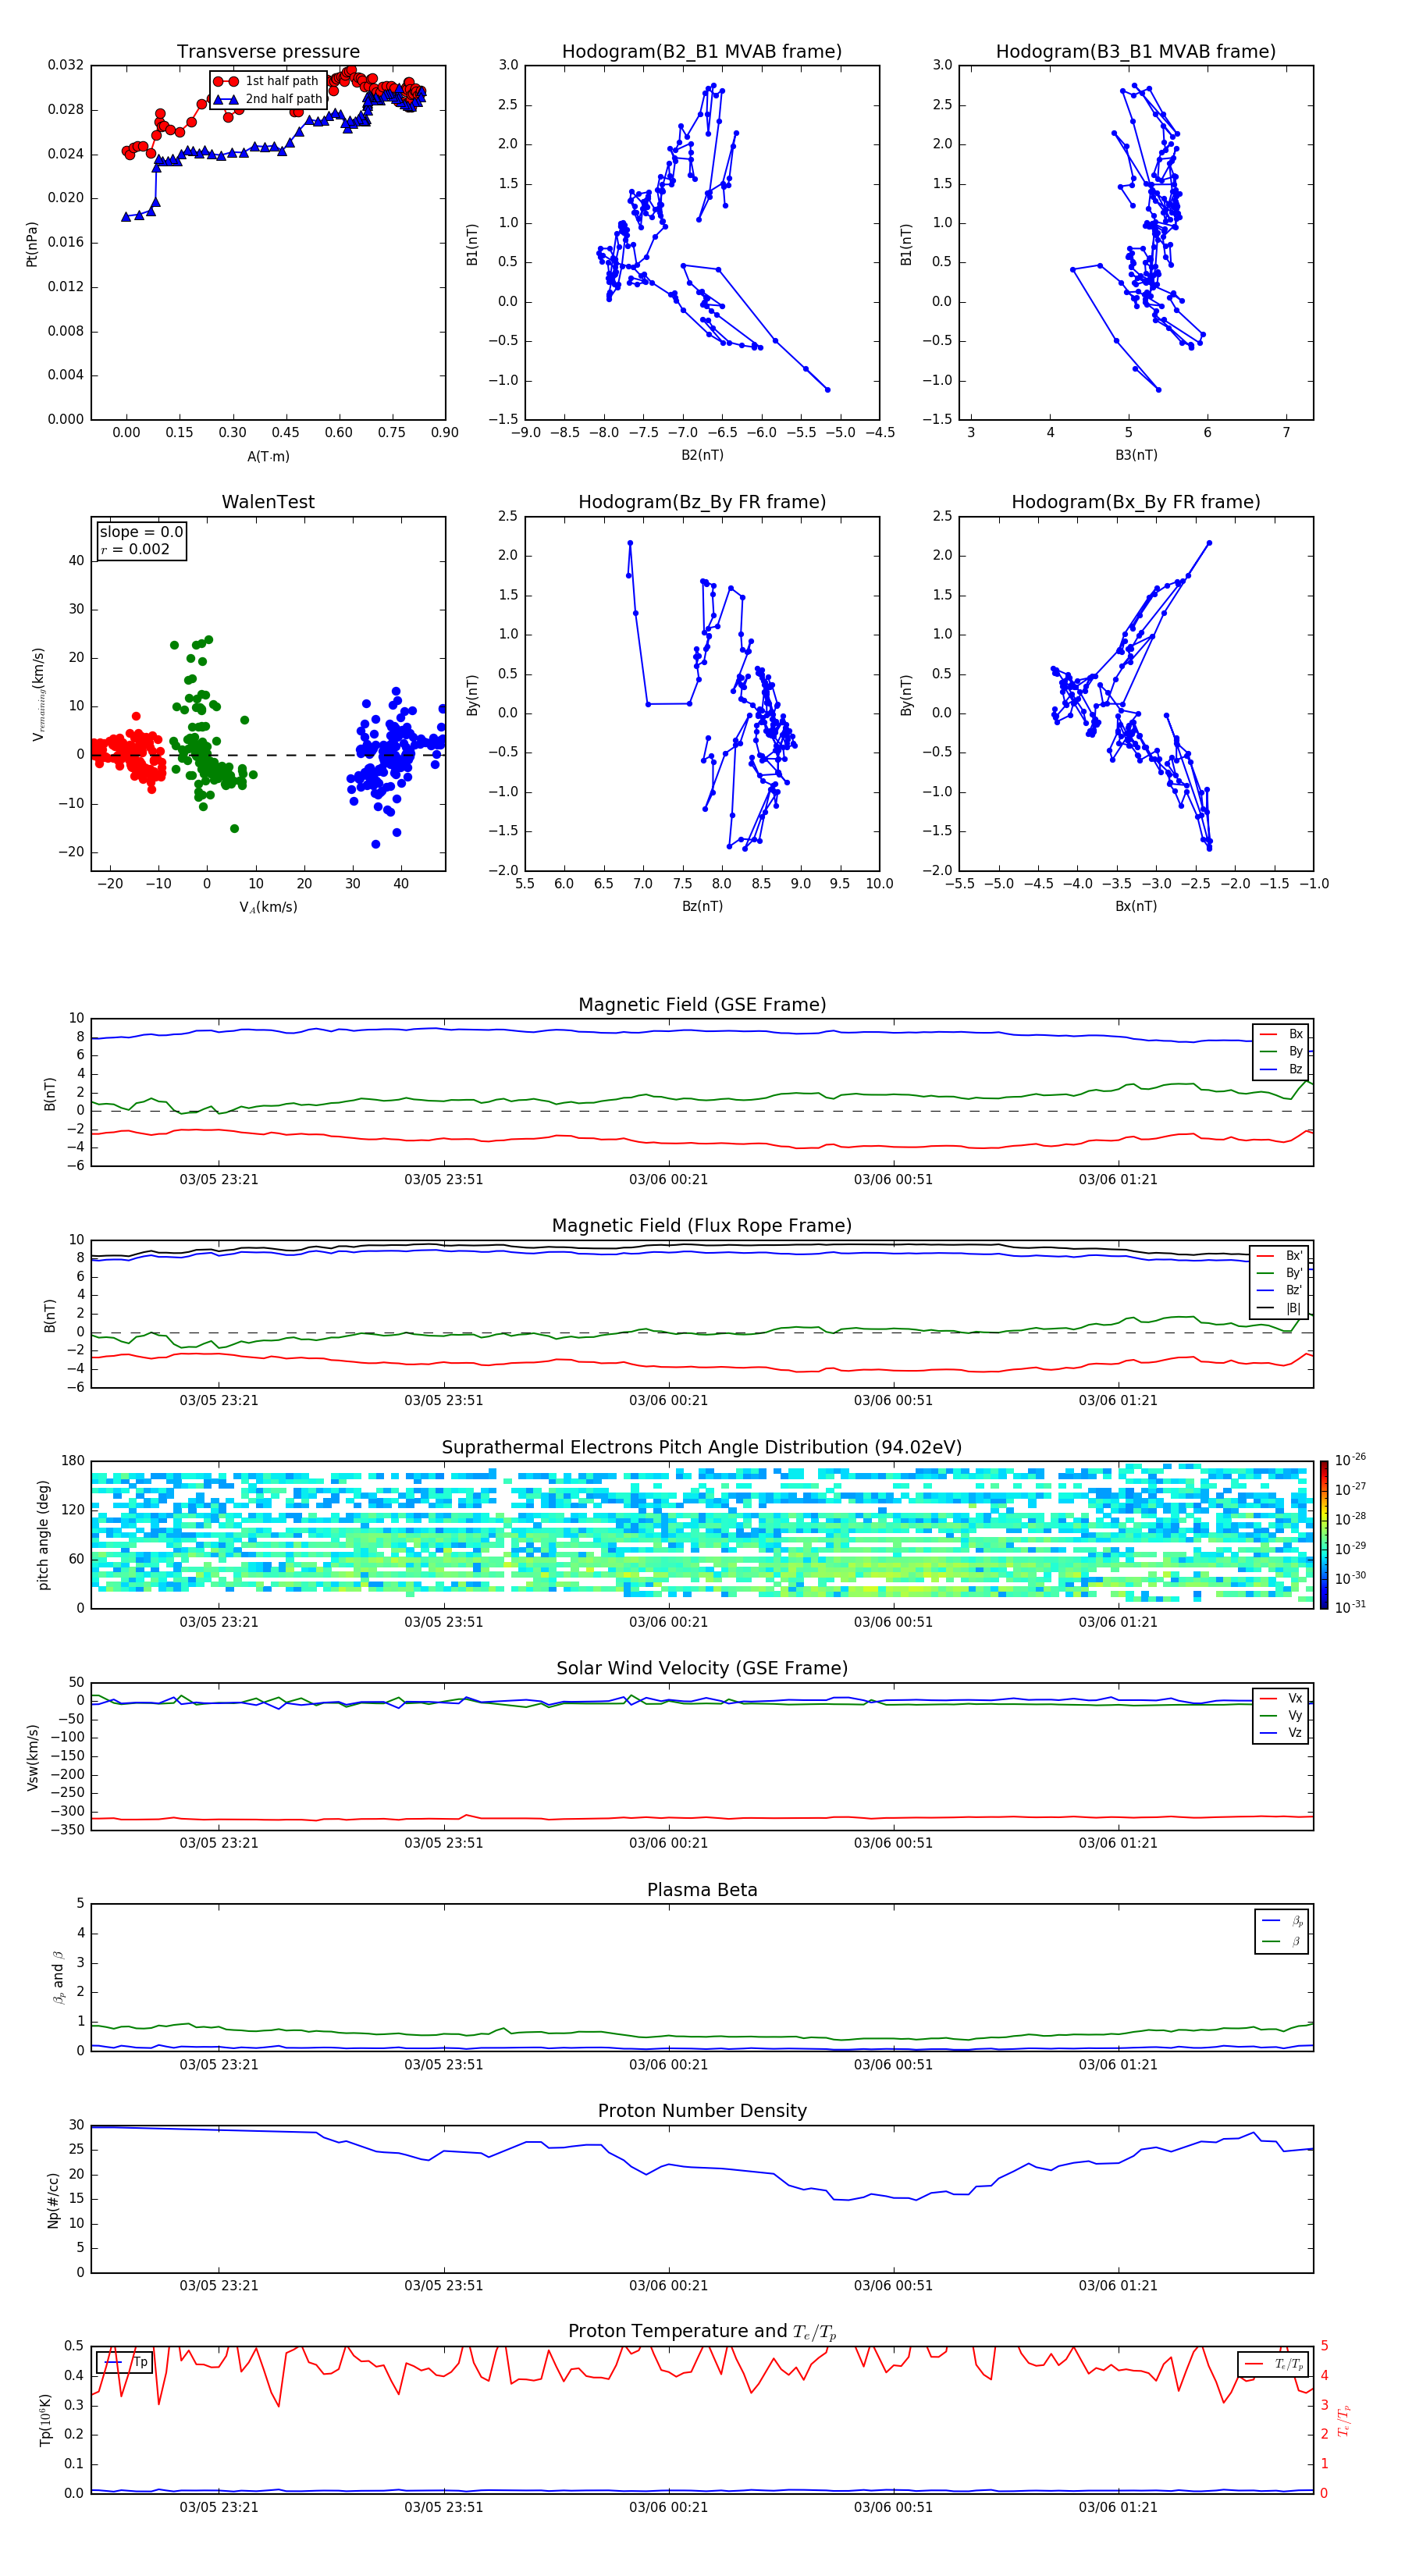Click the "Hodogram(B3_B1 MVAB frame)" title
Viewport: 1405px width, 2576px height.
tap(1136, 52)
